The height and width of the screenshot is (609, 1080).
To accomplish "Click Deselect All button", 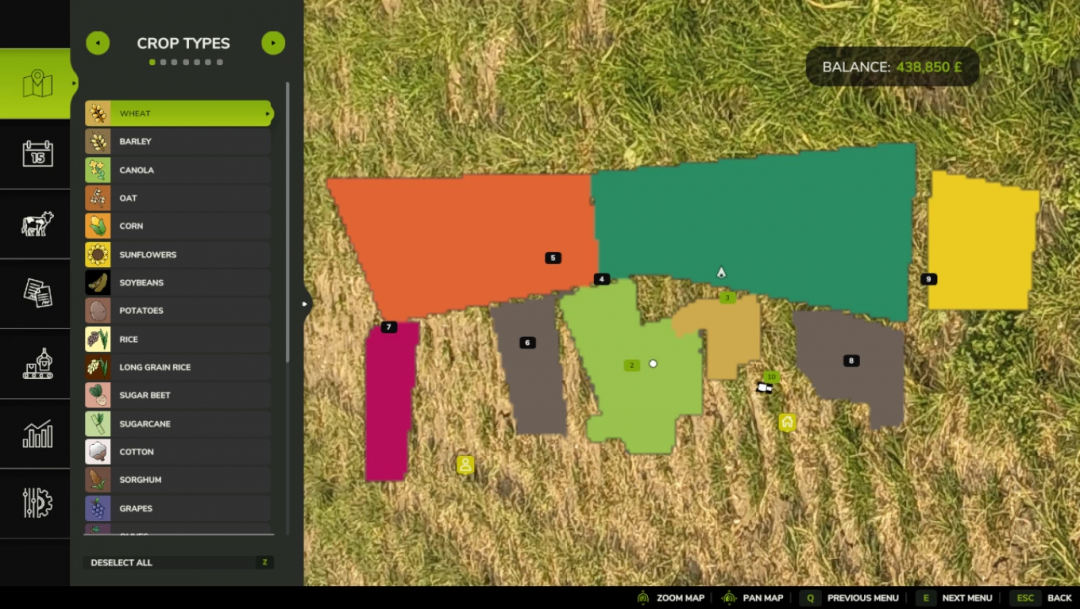I will 178,562.
